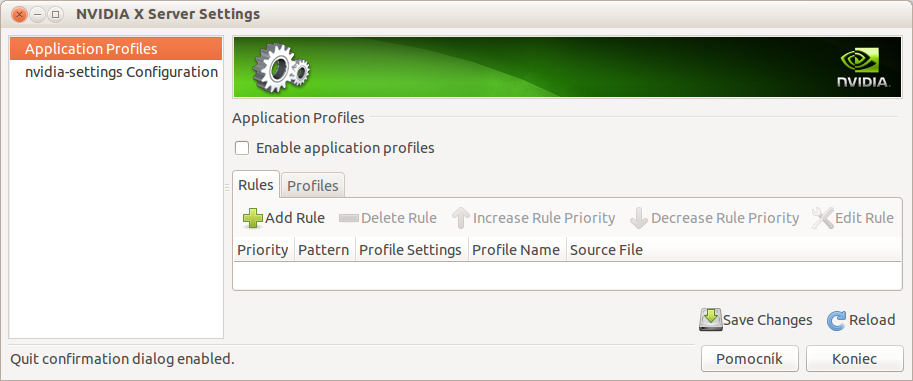Image resolution: width=913 pixels, height=381 pixels.
Task: Click the Profile Name column header
Action: pos(517,250)
